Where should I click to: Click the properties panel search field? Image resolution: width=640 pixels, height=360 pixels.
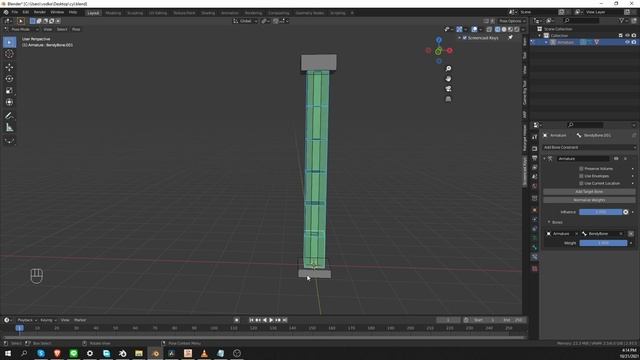584,124
